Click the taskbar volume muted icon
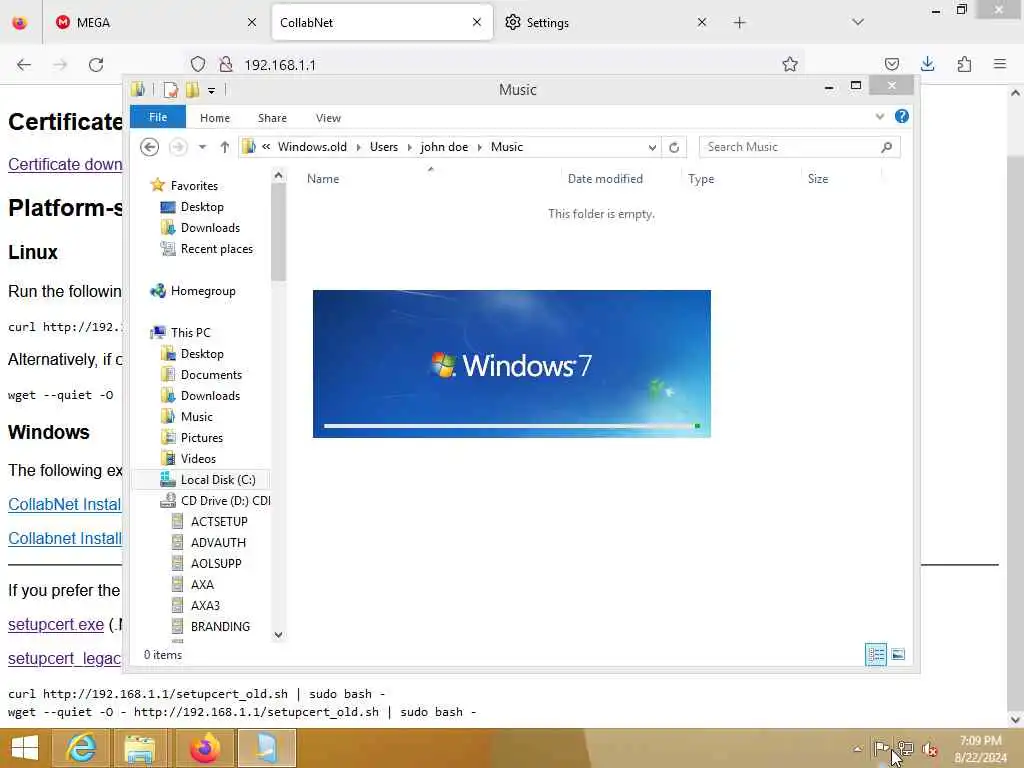 [x=929, y=748]
